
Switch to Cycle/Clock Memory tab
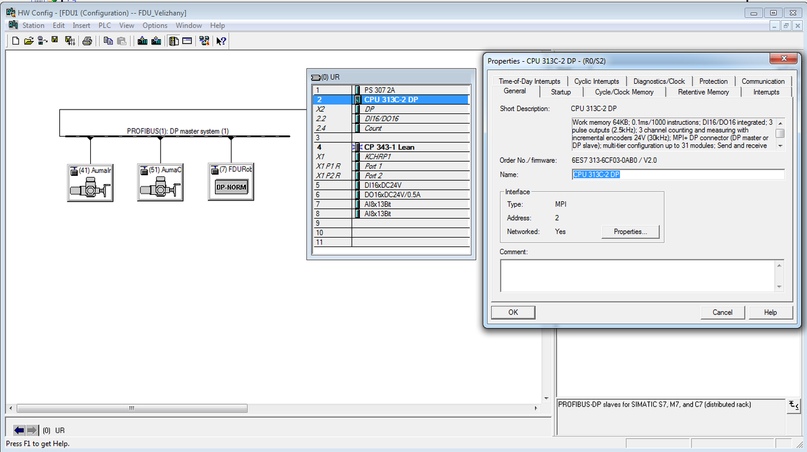coord(624,92)
